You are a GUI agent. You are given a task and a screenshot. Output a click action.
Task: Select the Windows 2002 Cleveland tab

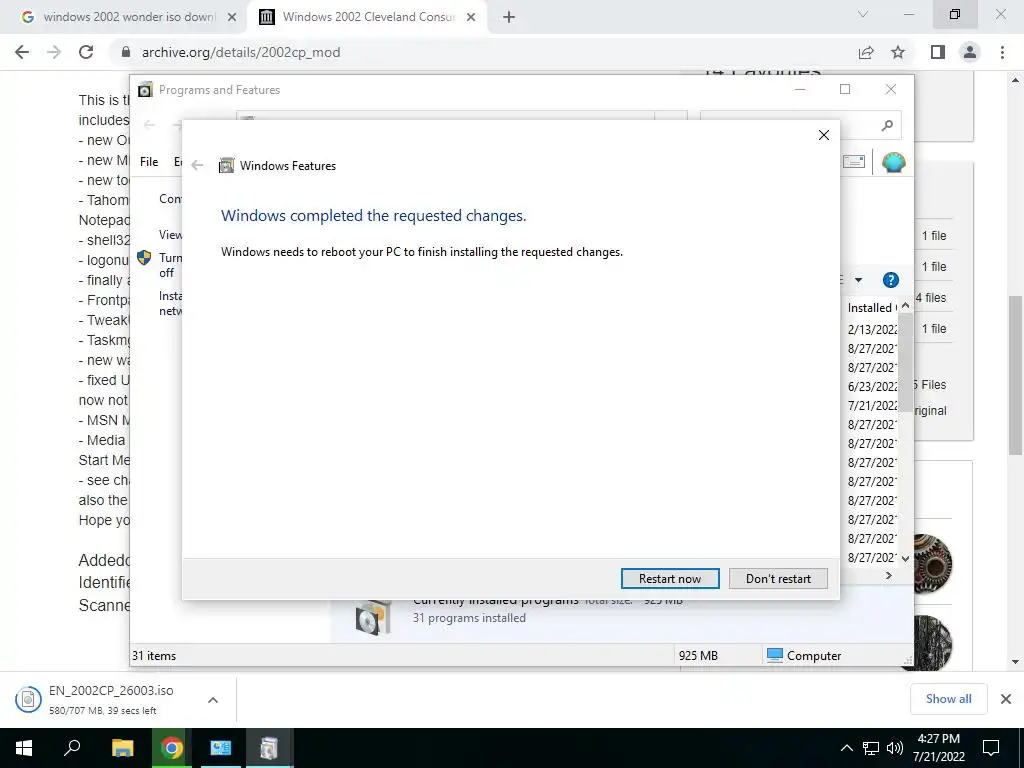point(368,17)
